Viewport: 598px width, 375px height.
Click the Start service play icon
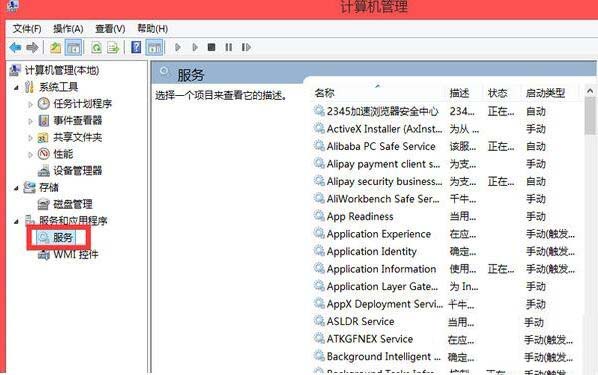pos(177,47)
